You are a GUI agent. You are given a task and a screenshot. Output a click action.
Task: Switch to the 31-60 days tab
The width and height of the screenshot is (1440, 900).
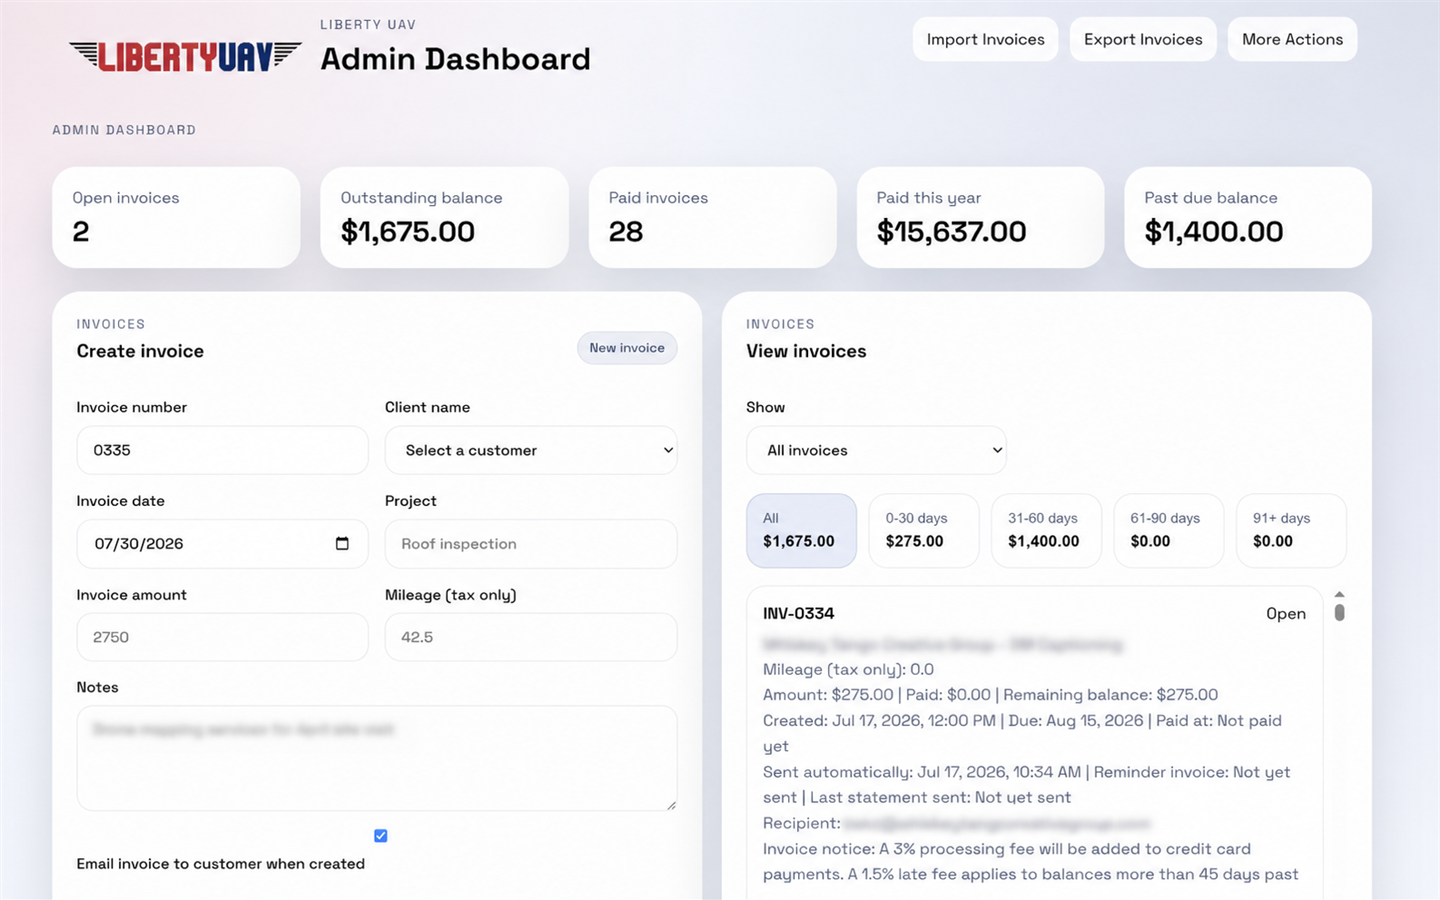coord(1046,530)
